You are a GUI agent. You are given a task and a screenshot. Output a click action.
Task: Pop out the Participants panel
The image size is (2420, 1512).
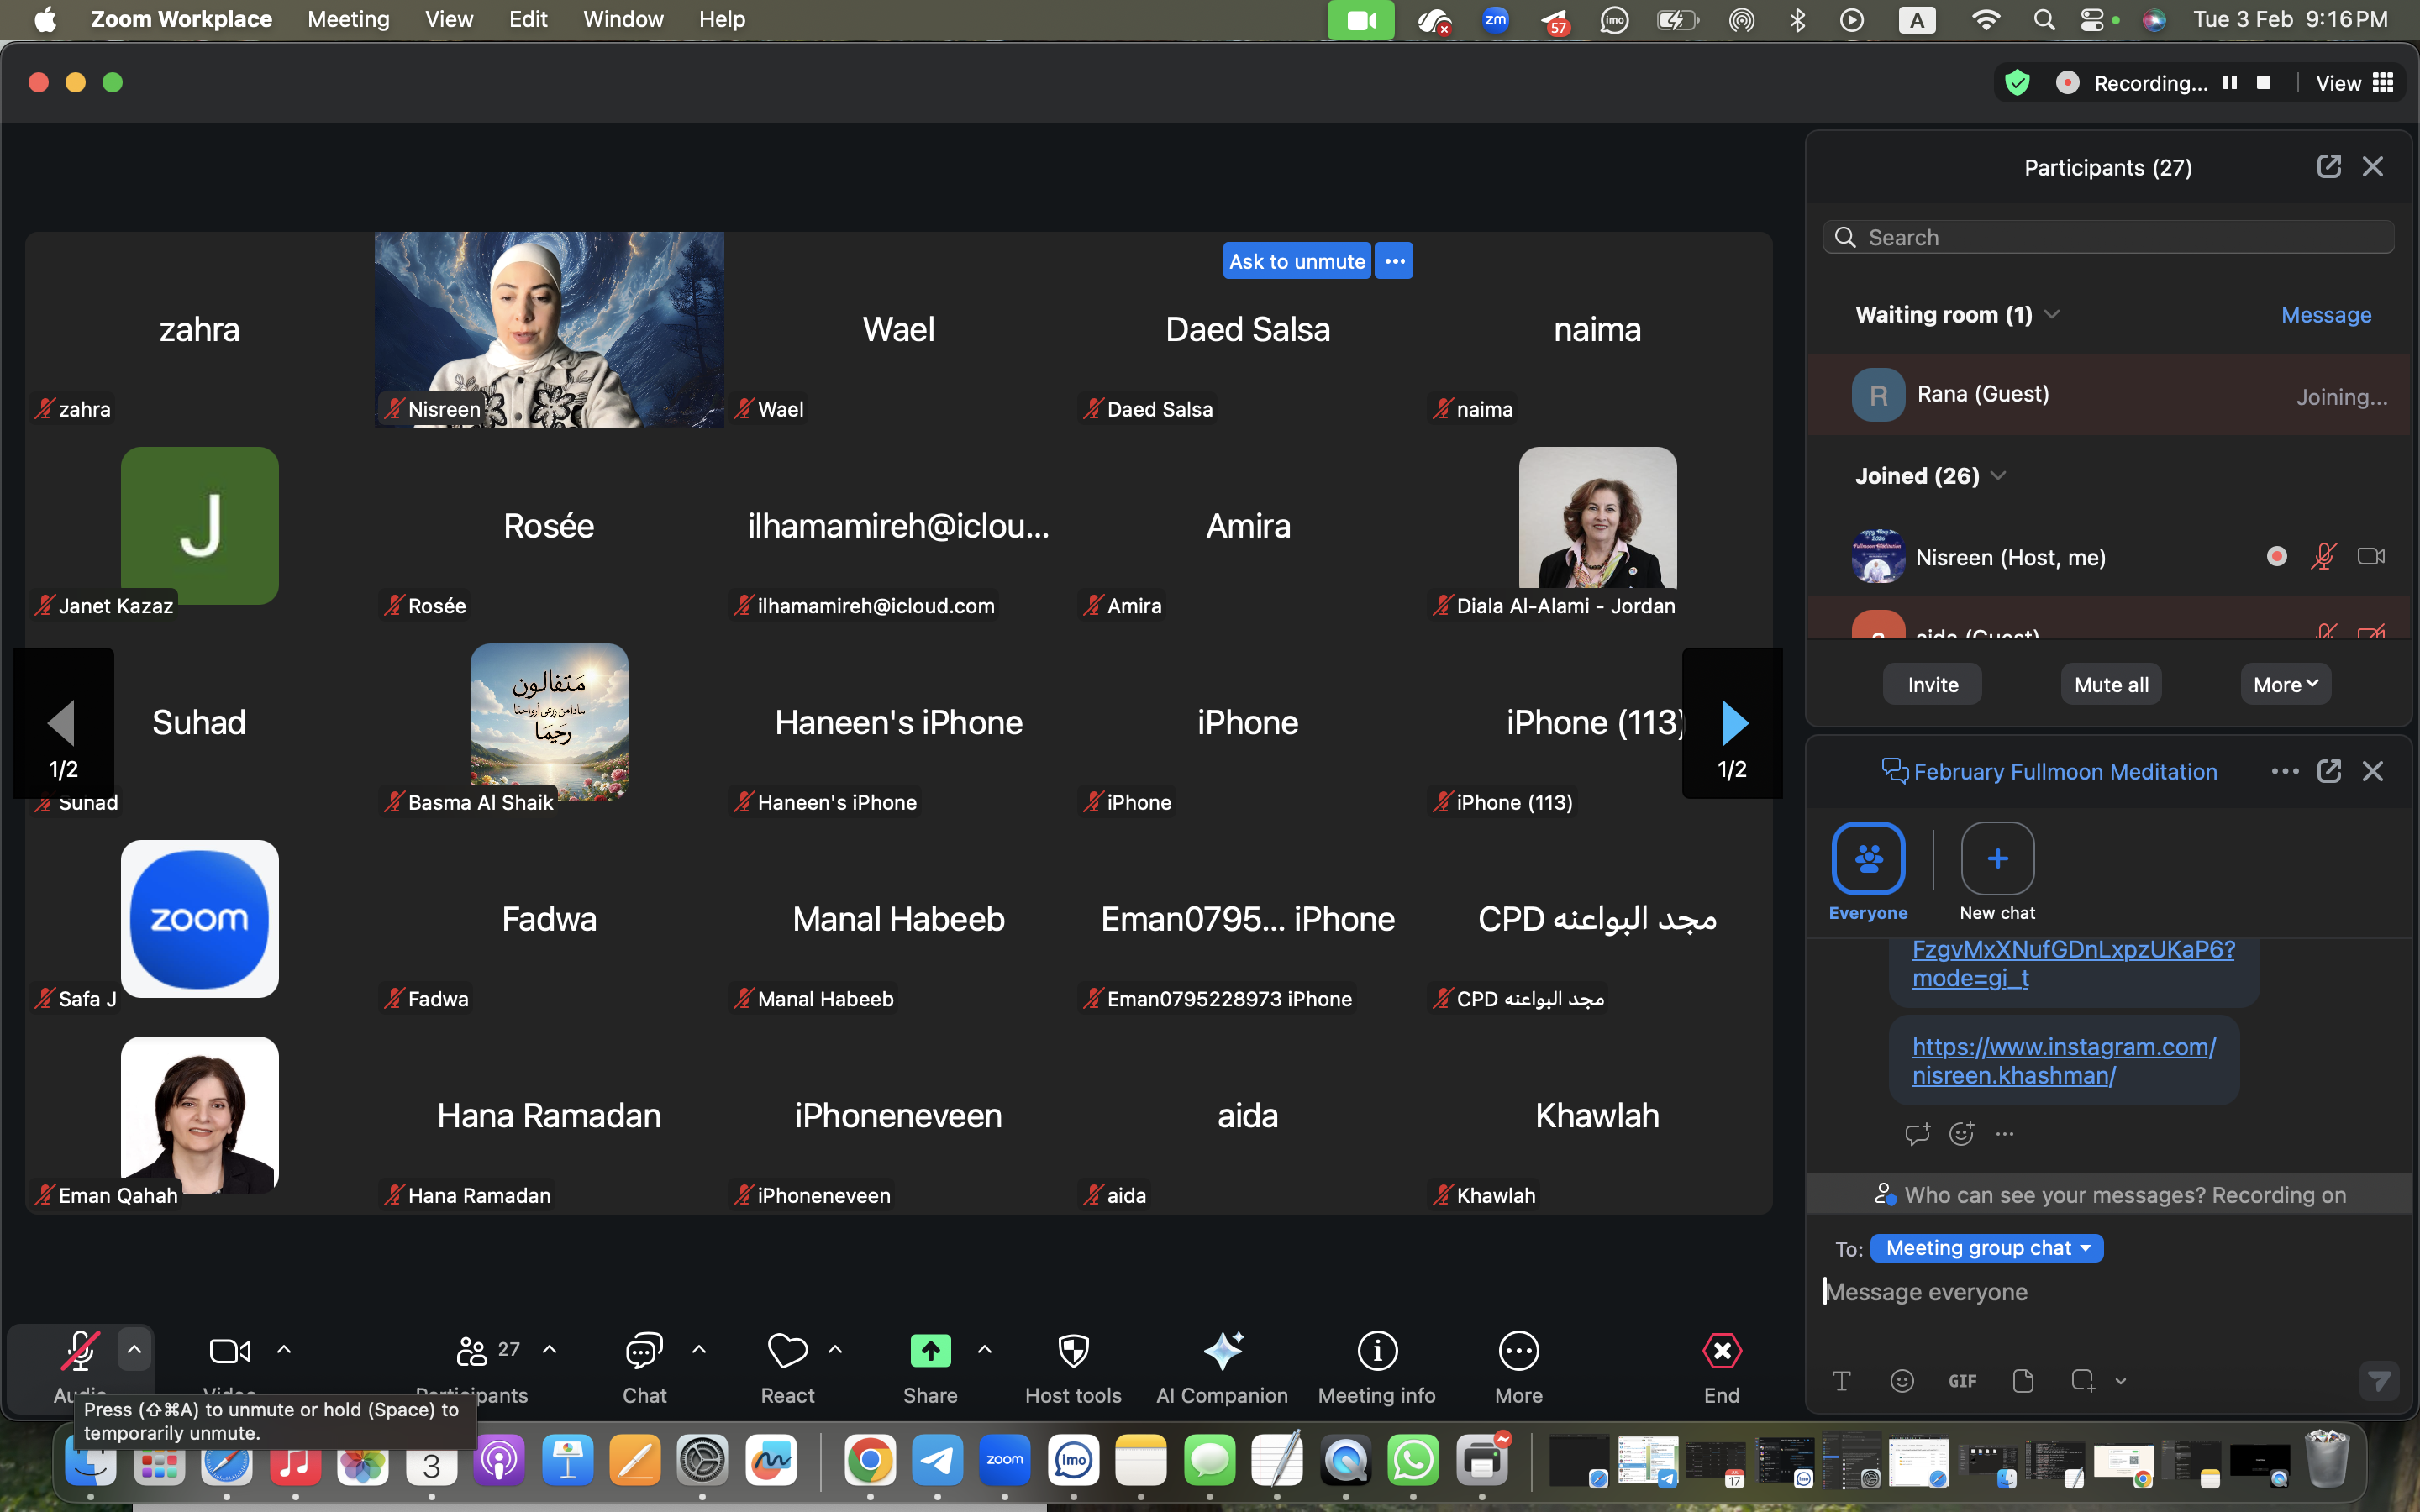pos(2328,166)
